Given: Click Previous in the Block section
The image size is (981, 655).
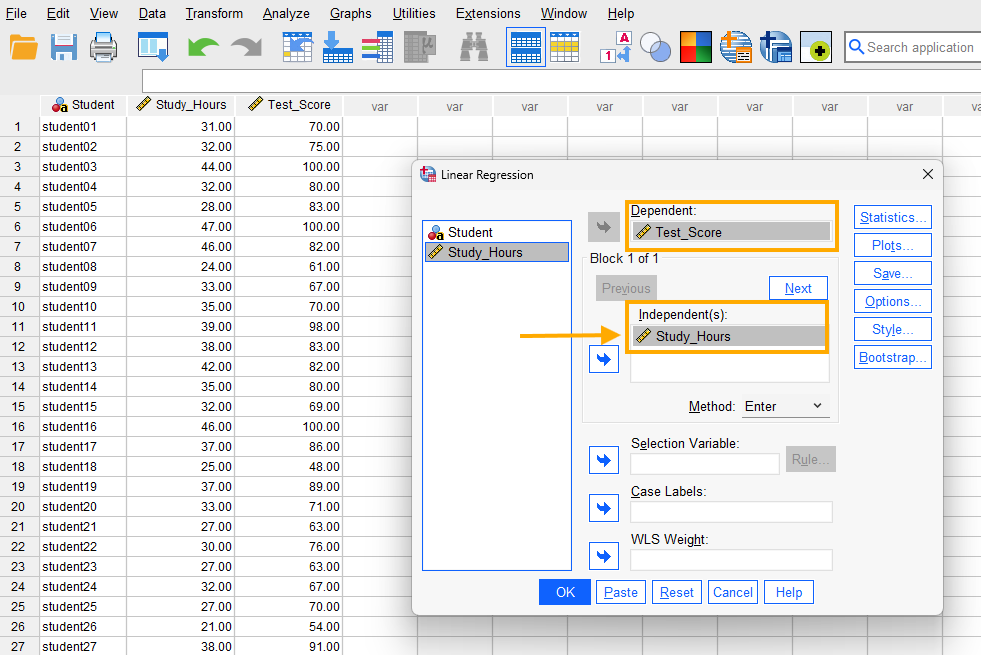Looking at the screenshot, I should click(626, 288).
